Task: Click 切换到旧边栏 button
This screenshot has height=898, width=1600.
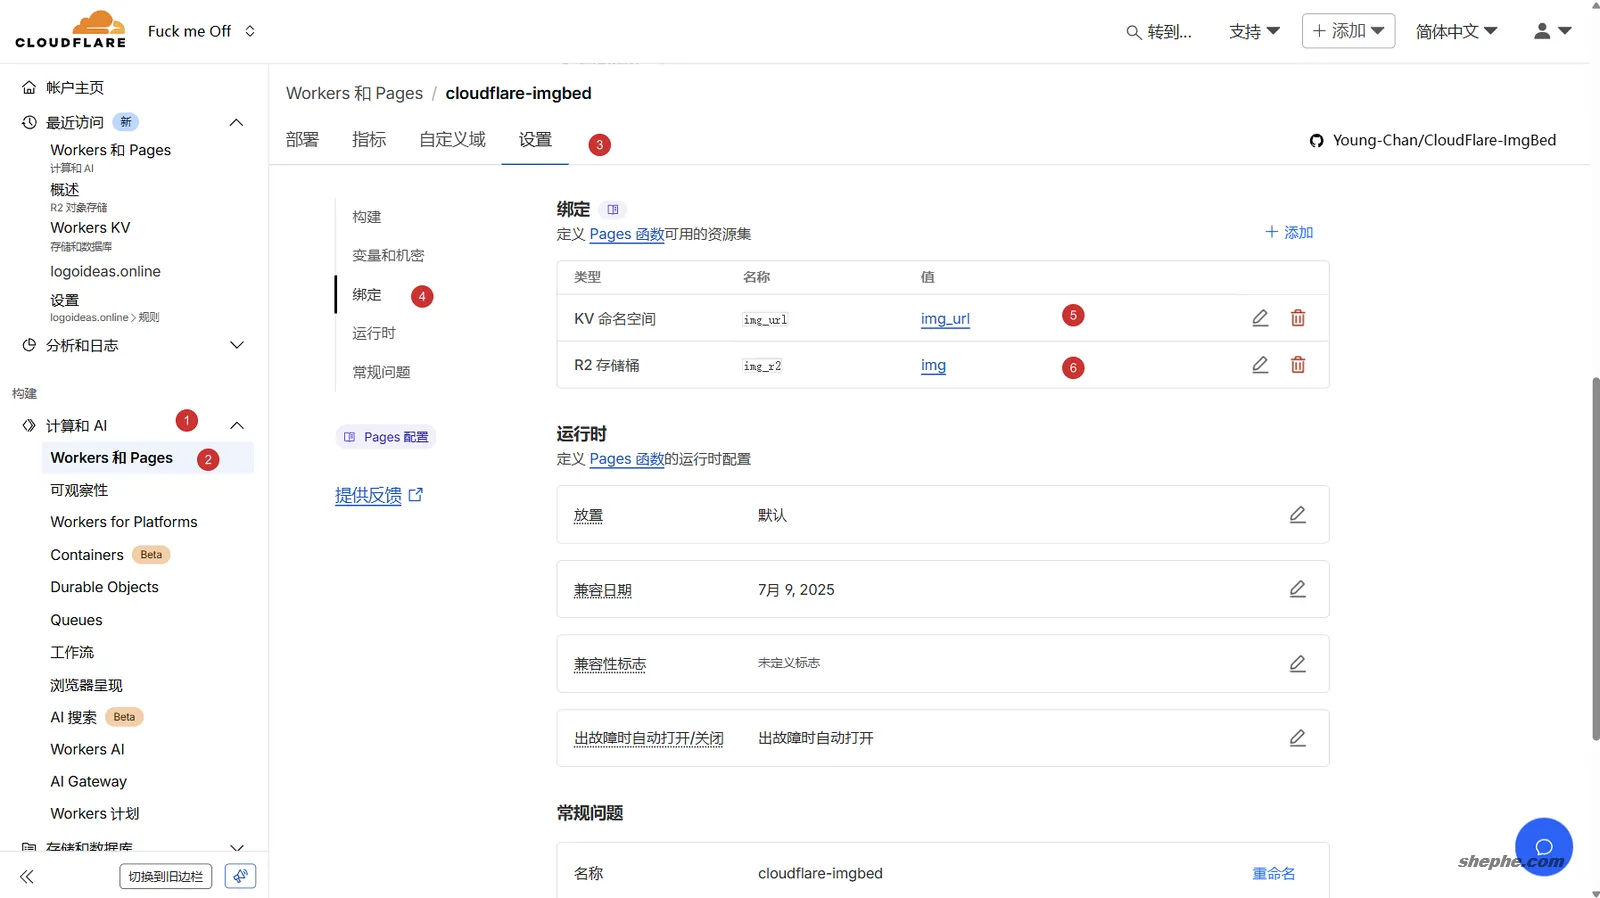Action: (x=166, y=877)
